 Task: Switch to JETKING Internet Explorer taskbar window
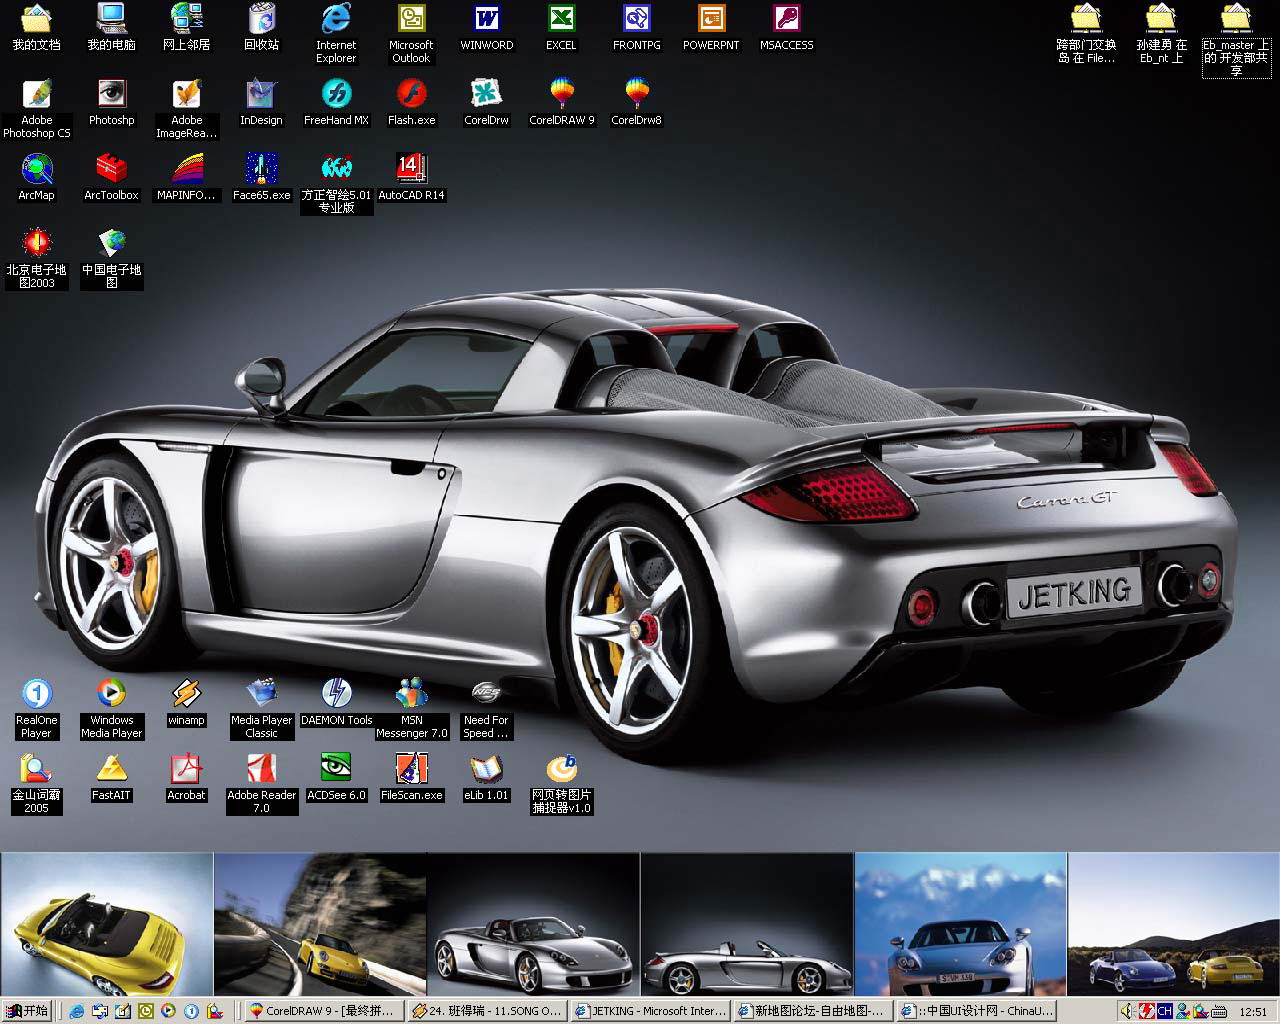coord(650,1011)
